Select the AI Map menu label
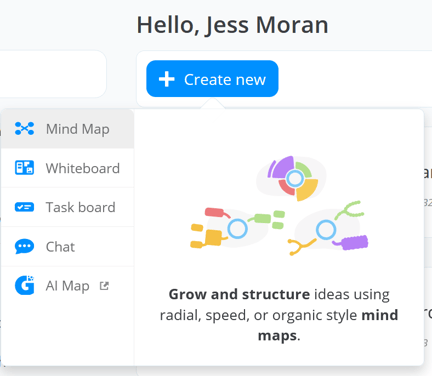This screenshot has height=376, width=432. [x=68, y=286]
